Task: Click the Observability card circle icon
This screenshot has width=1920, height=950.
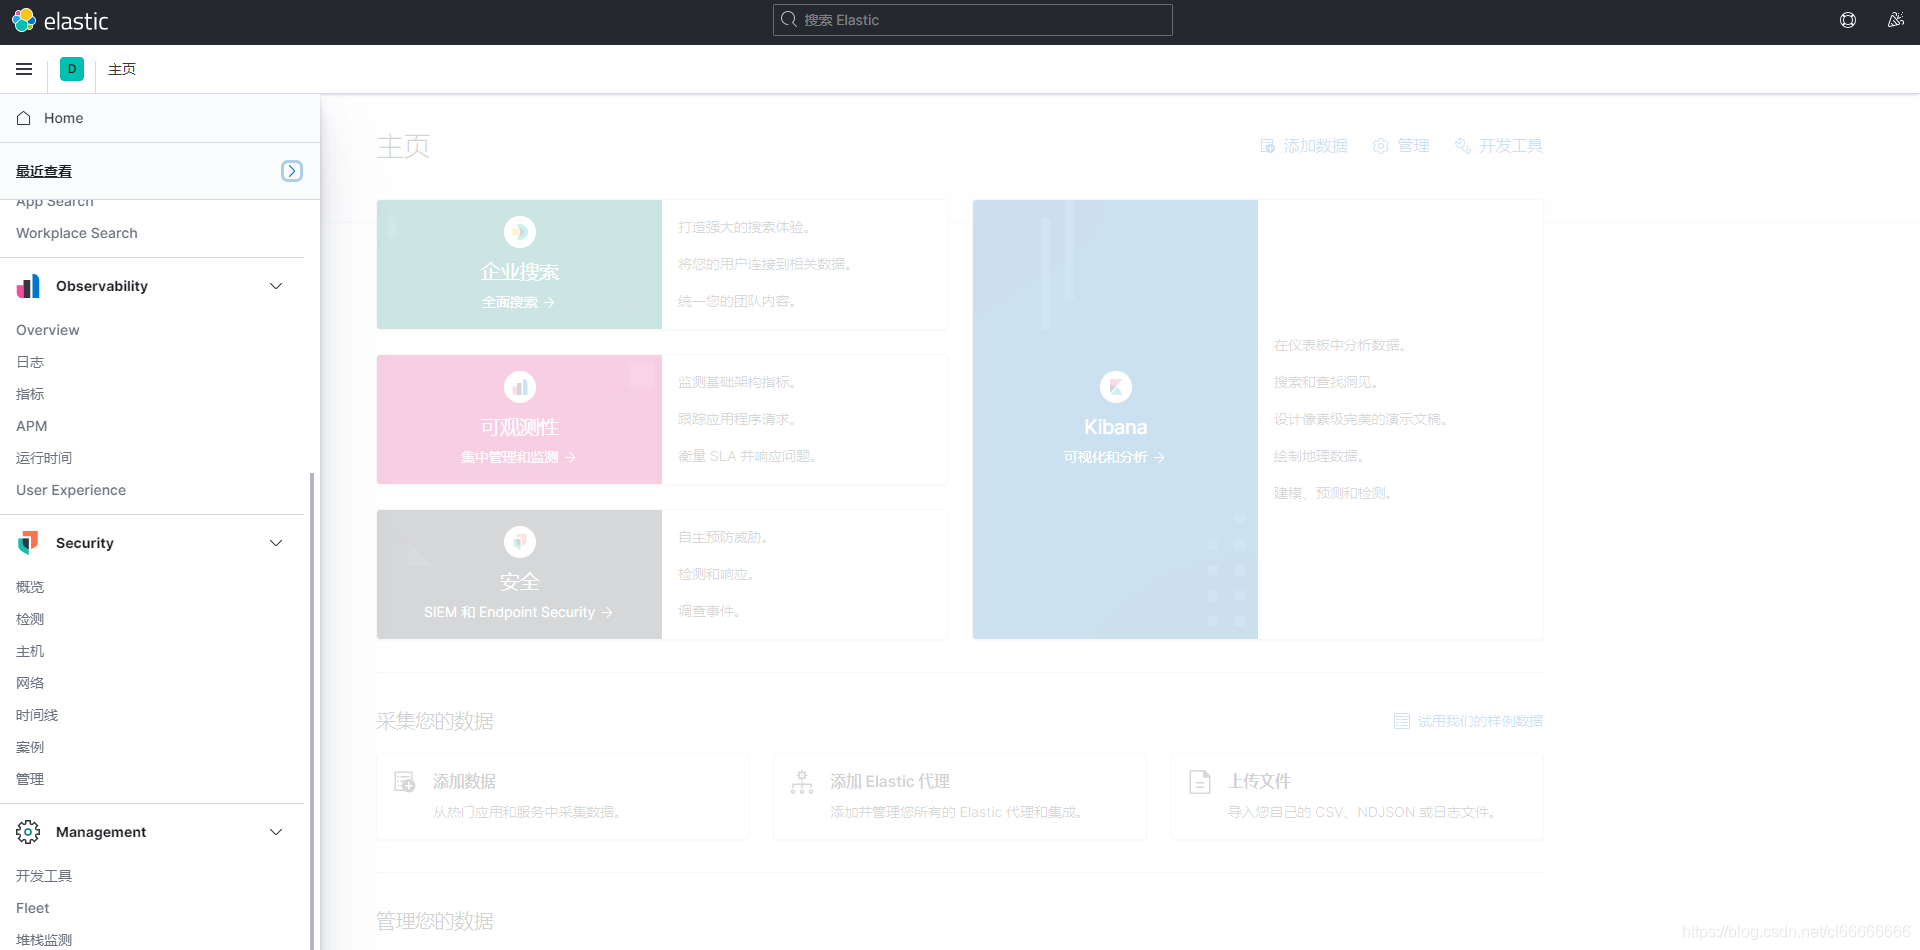Action: [520, 387]
